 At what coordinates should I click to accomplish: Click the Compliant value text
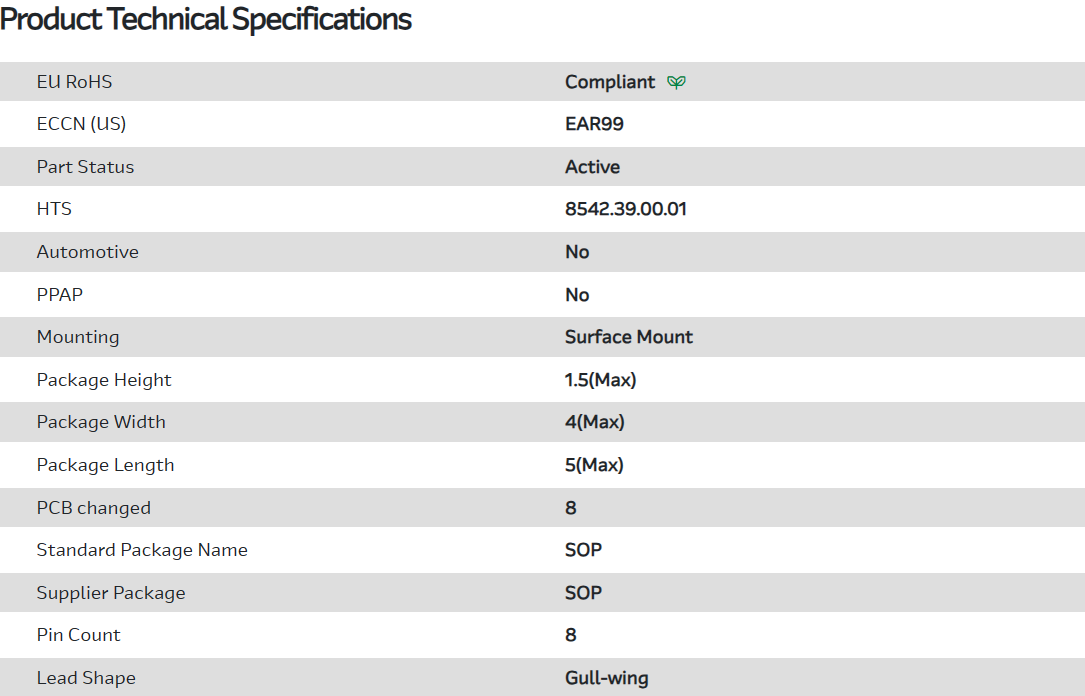[610, 82]
